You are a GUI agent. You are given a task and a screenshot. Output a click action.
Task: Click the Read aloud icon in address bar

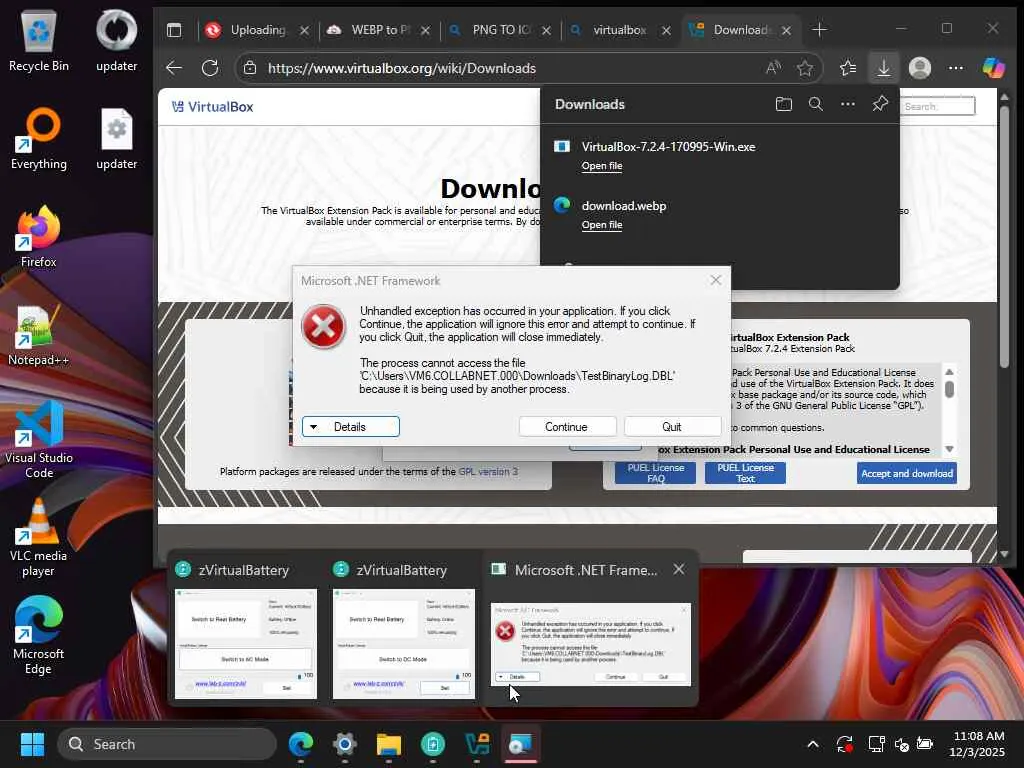click(773, 68)
